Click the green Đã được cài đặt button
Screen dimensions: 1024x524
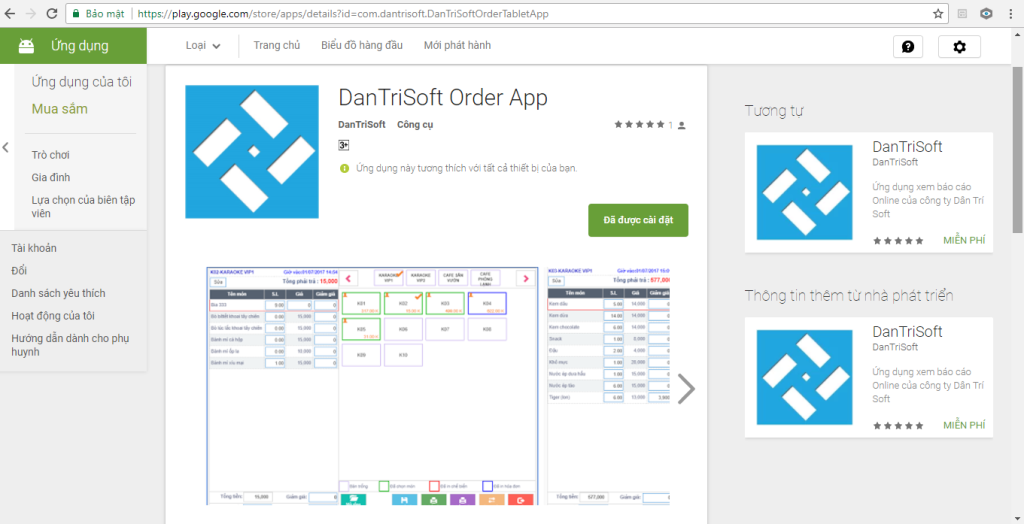pos(638,220)
